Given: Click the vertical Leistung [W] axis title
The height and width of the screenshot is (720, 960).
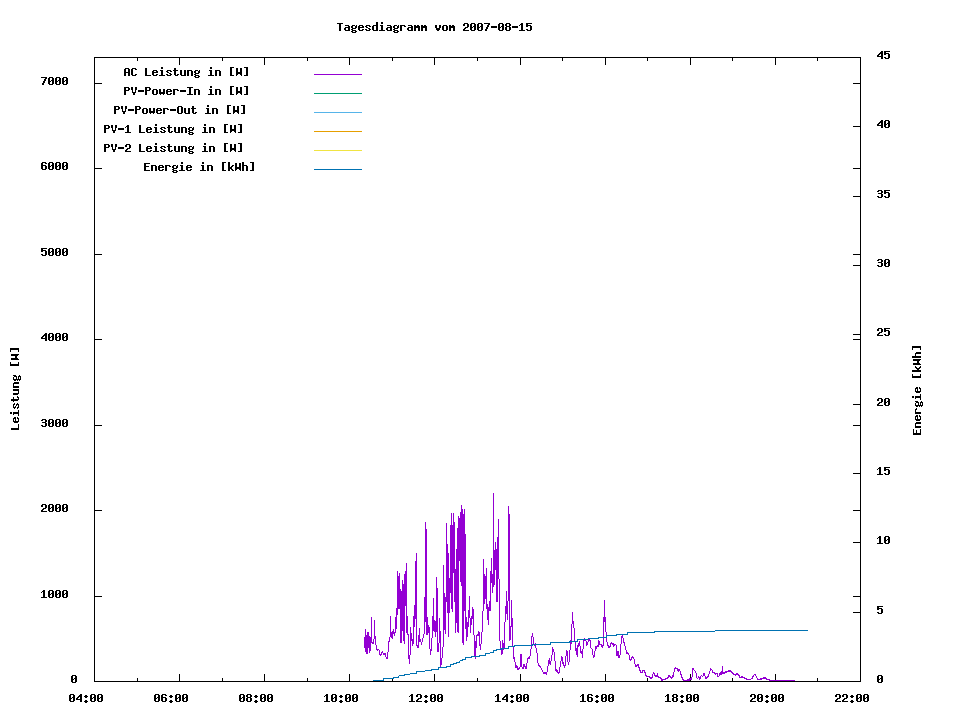Looking at the screenshot, I should coord(15,389).
